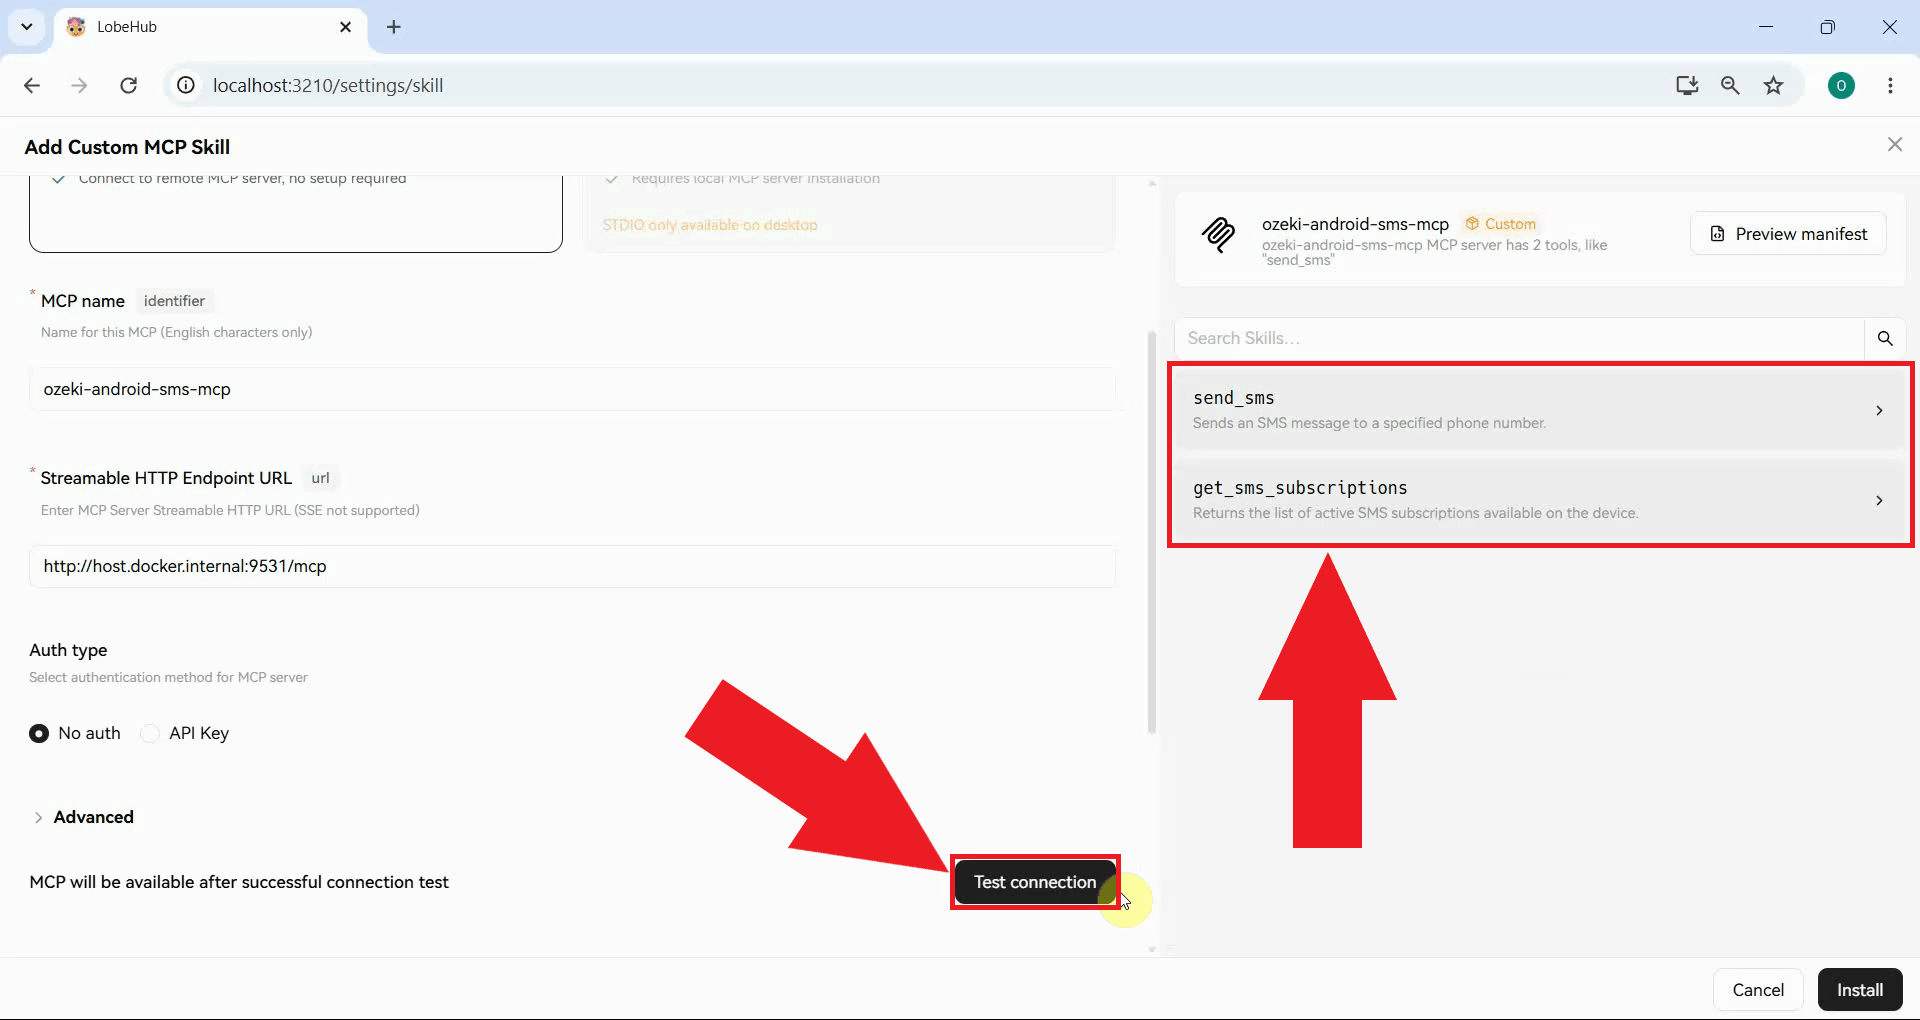This screenshot has width=1920, height=1020.
Task: Click the 'STDIO only available on desktop' notice
Action: pos(710,225)
